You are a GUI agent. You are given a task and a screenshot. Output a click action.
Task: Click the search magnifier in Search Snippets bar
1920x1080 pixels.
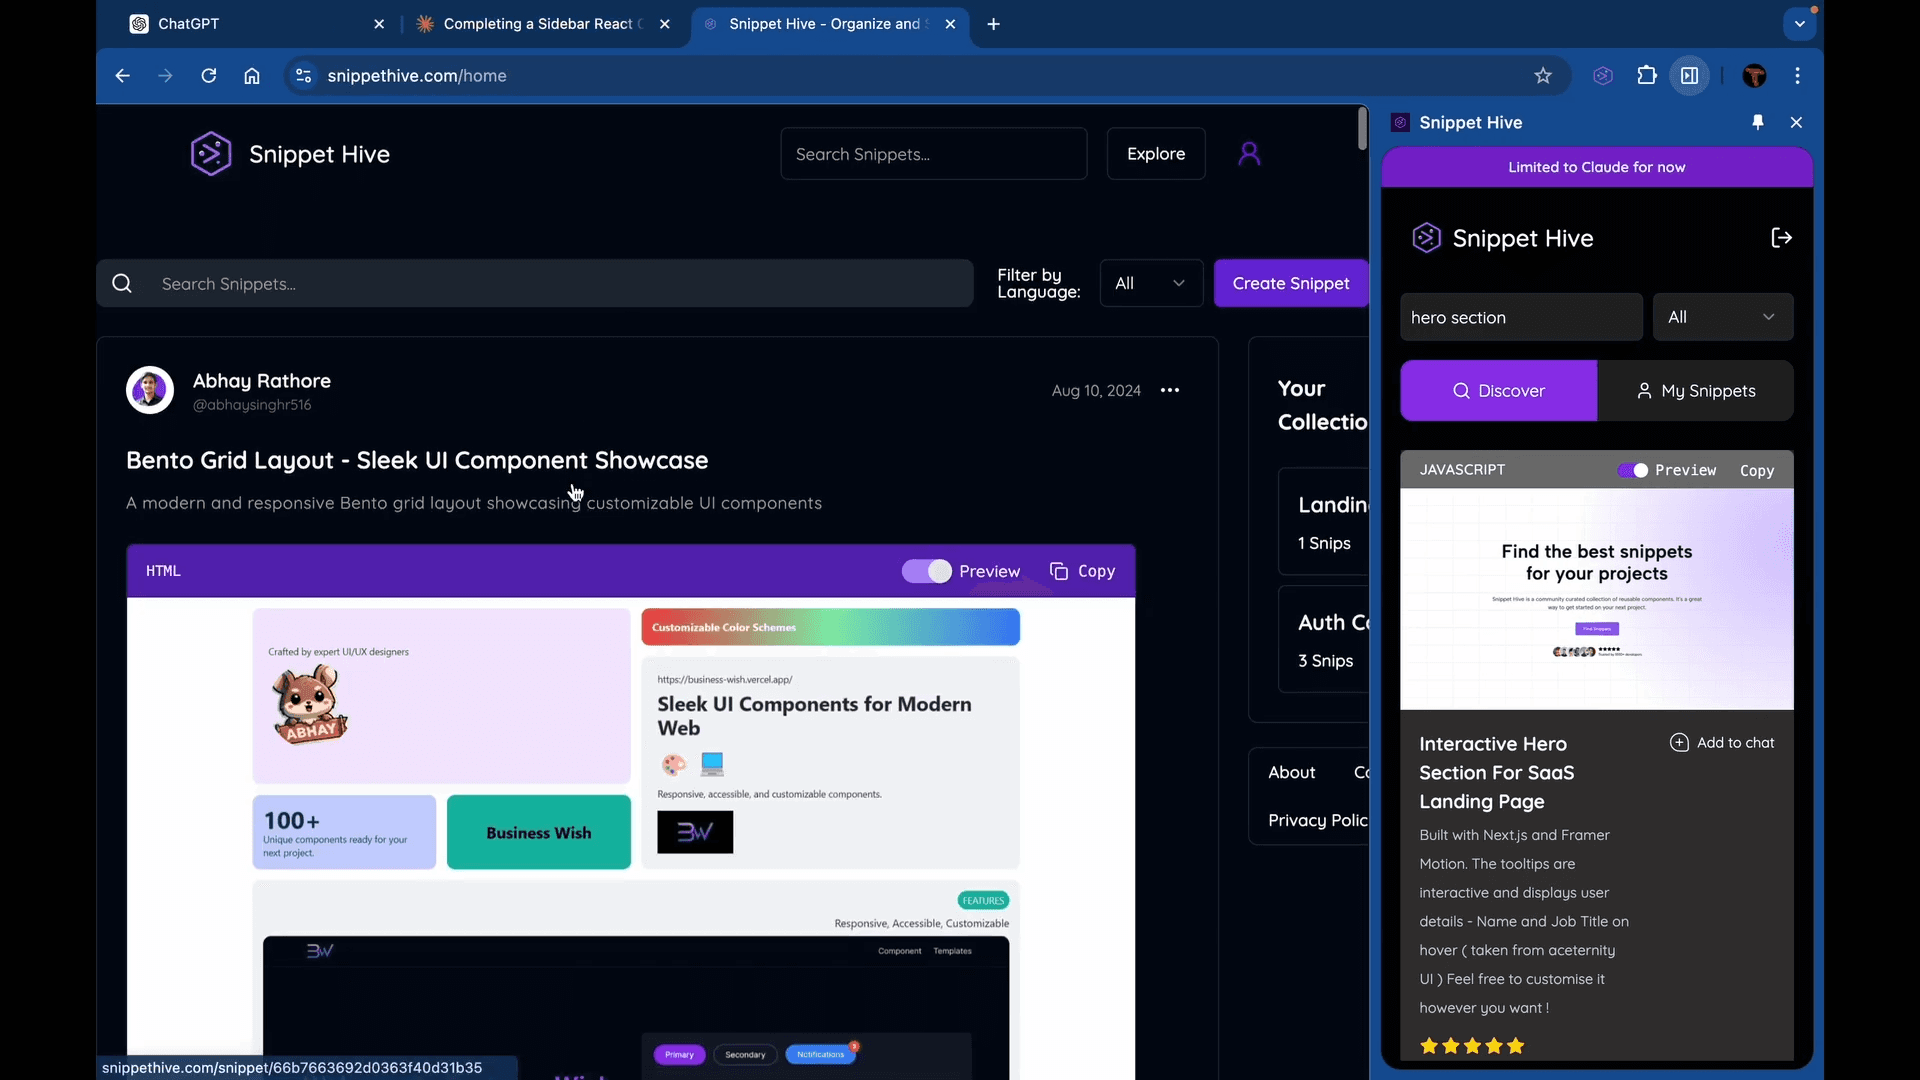point(121,283)
